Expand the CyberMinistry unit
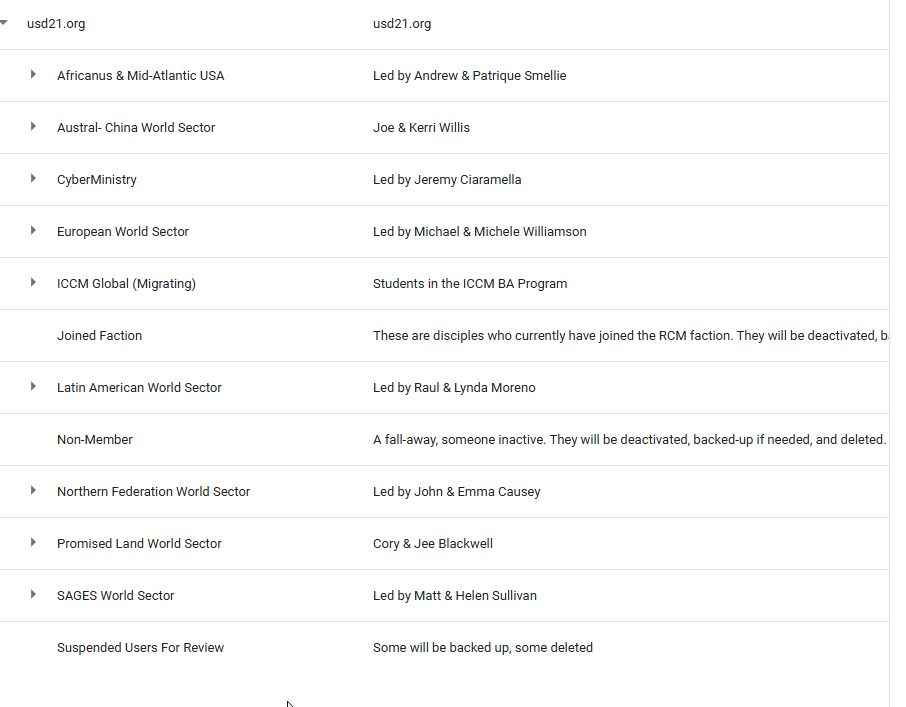Viewport: 906px width, 707px height. pyautogui.click(x=33, y=178)
